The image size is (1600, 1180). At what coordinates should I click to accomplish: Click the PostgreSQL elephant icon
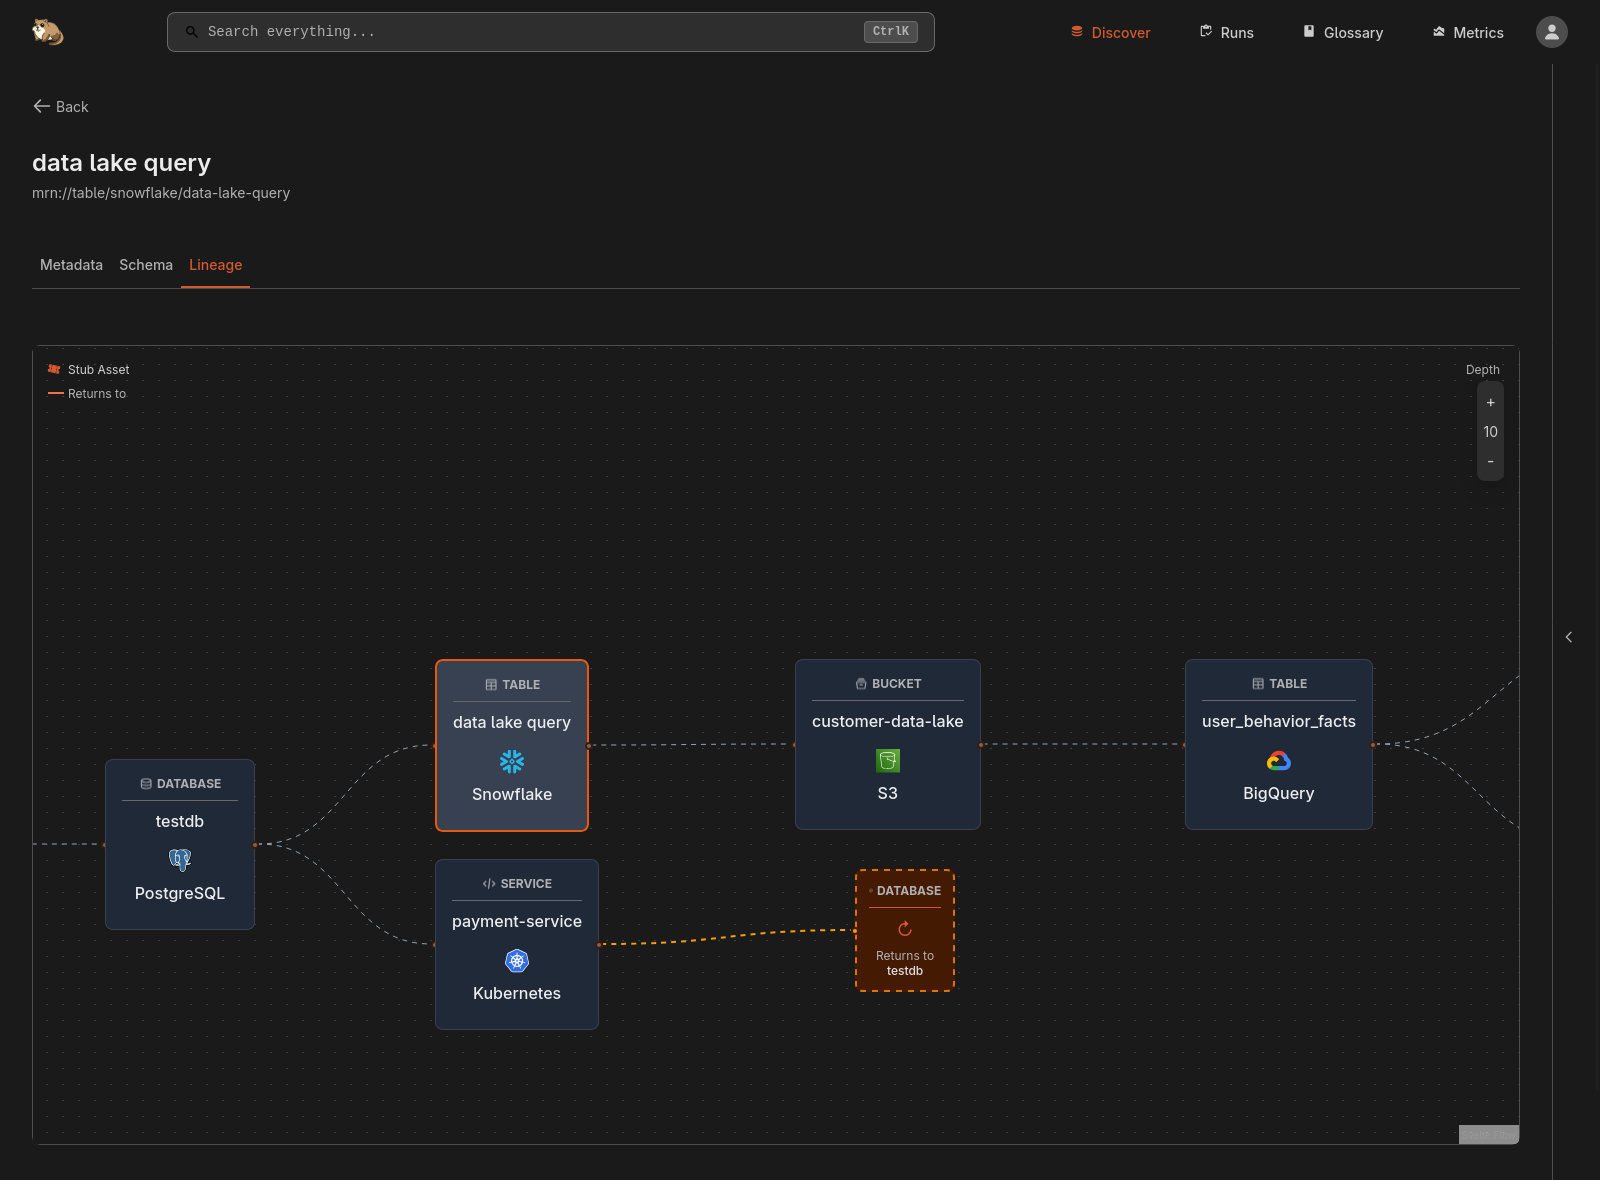180,860
